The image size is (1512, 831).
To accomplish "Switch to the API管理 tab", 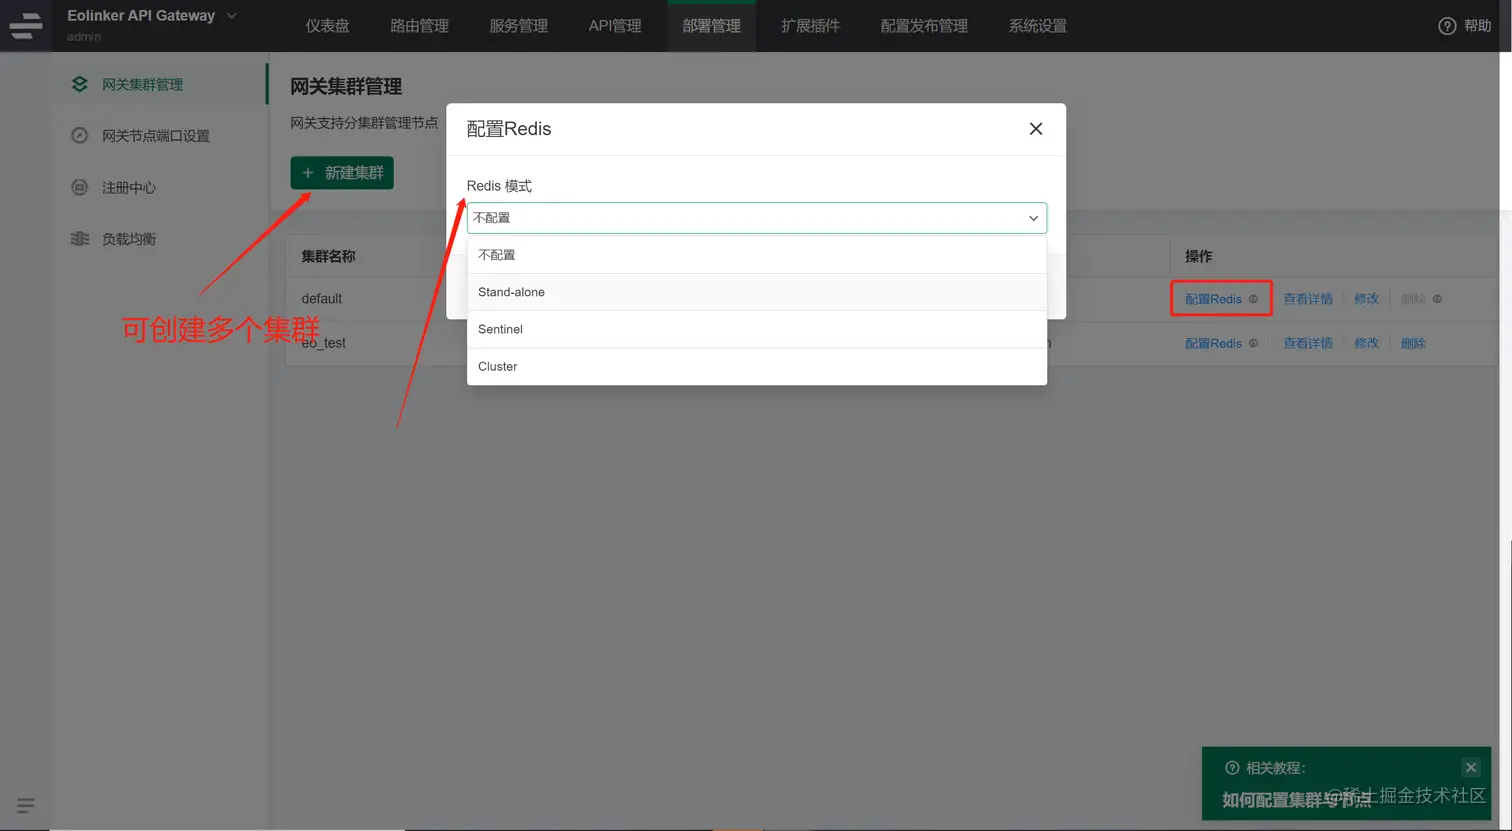I will 614,26.
